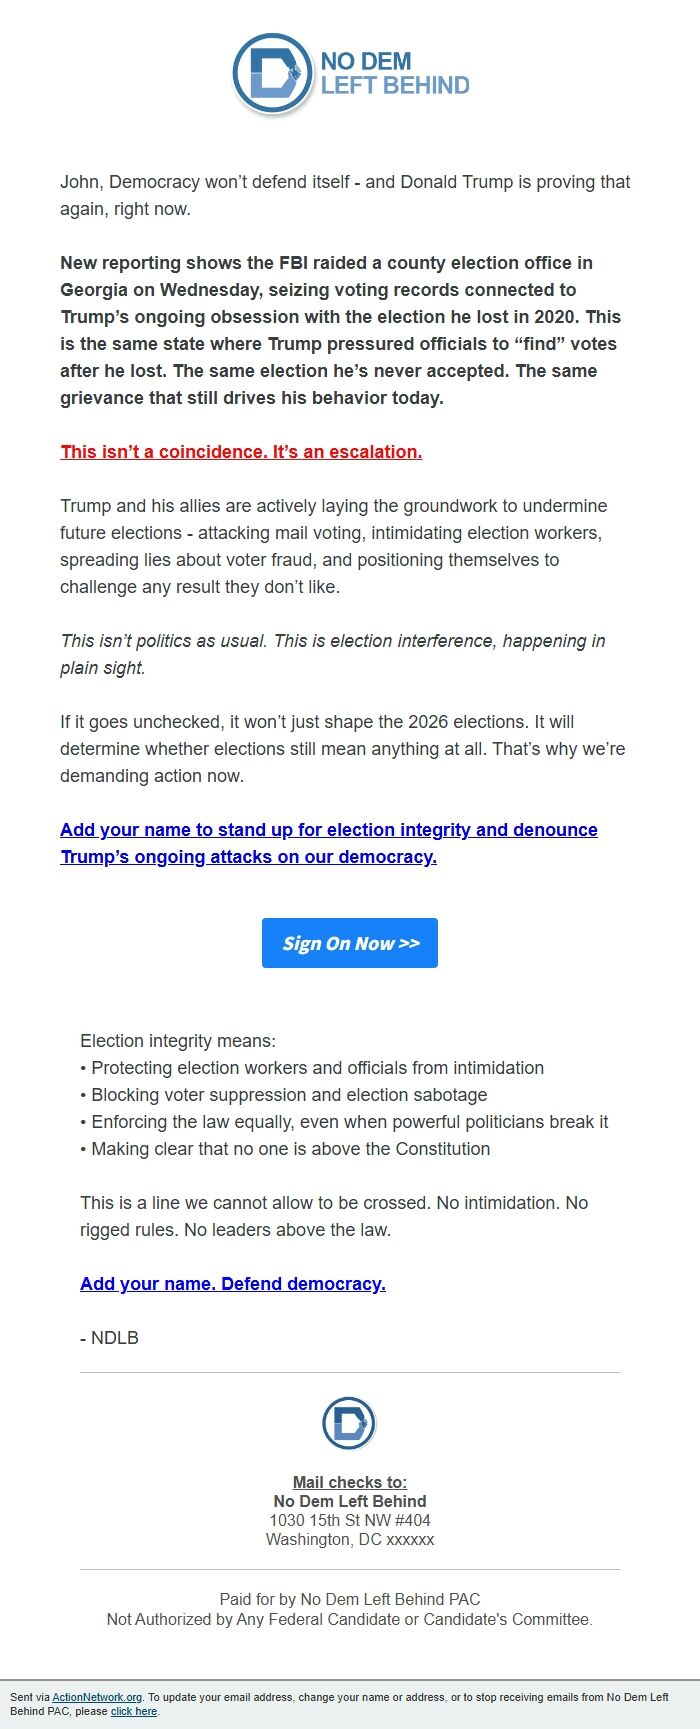This screenshot has height=1729, width=700.
Task: Click the red 'This isn't a coincidence' link
Action: [241, 451]
